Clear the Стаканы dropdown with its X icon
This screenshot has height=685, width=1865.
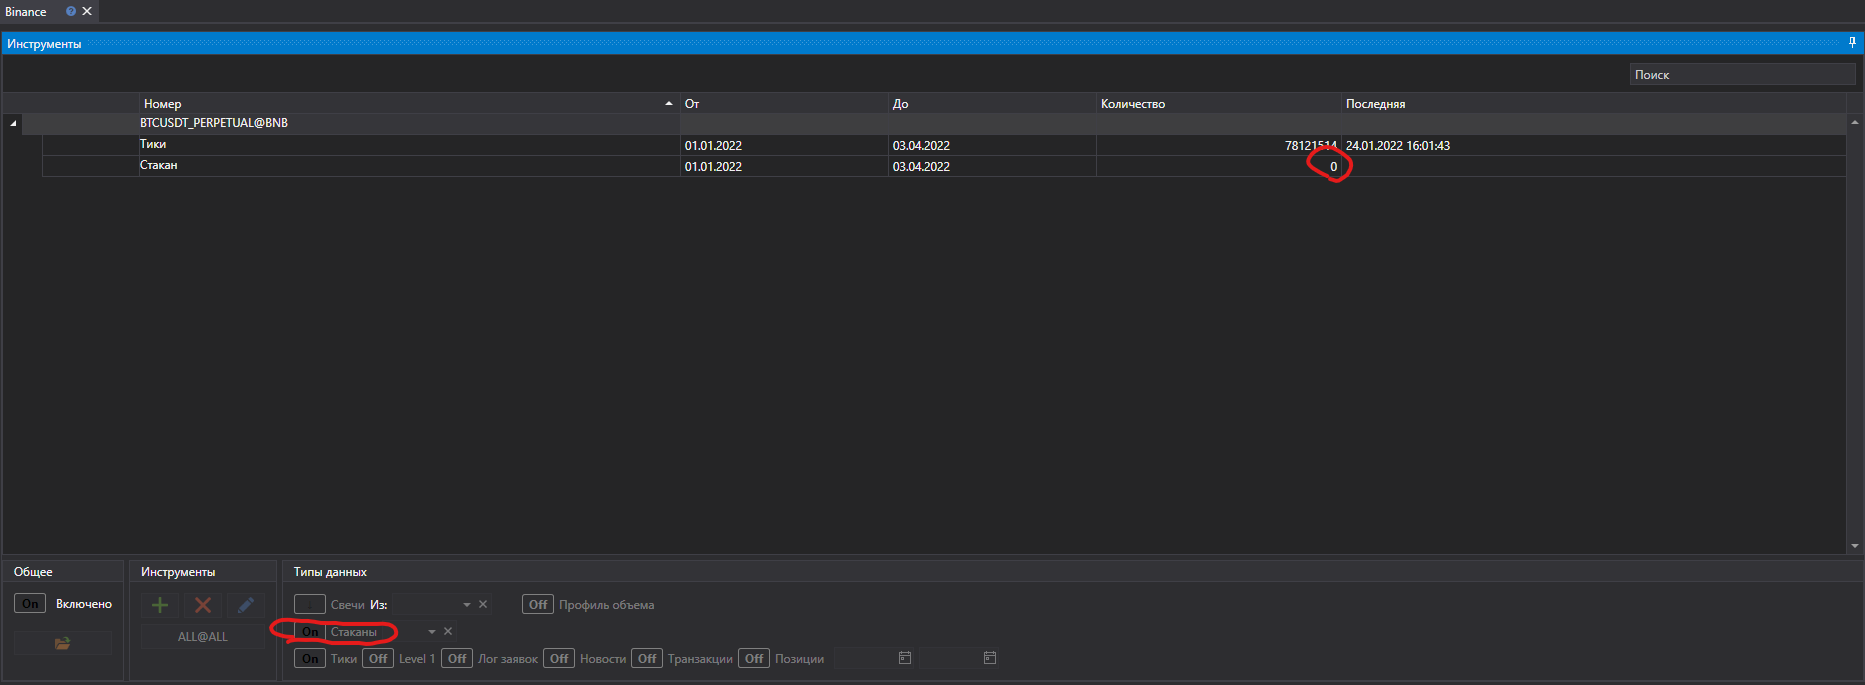coord(448,631)
